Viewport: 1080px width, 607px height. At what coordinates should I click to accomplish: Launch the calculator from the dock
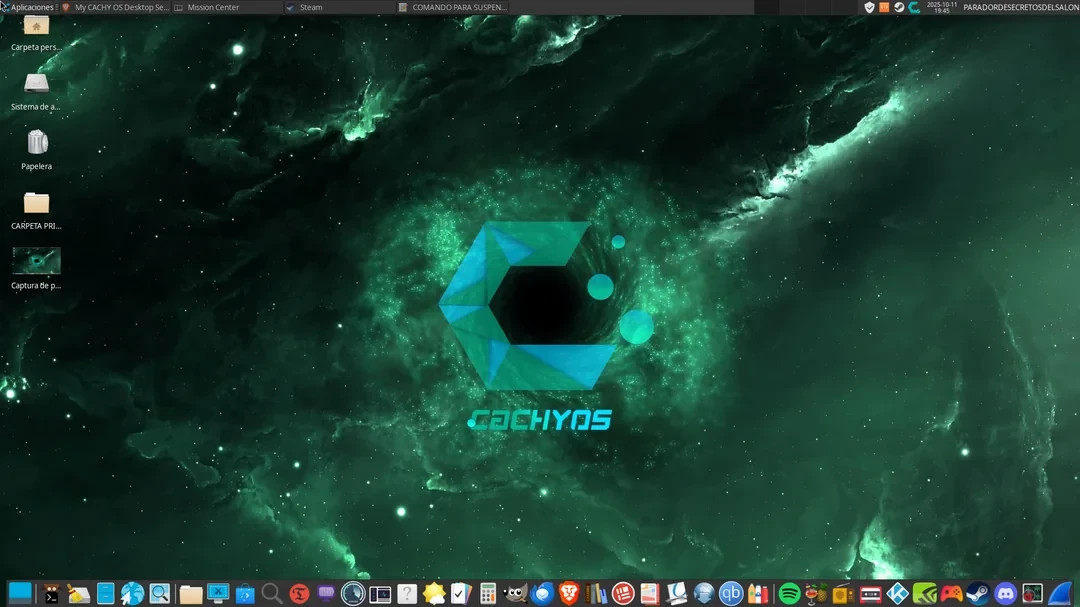488,593
